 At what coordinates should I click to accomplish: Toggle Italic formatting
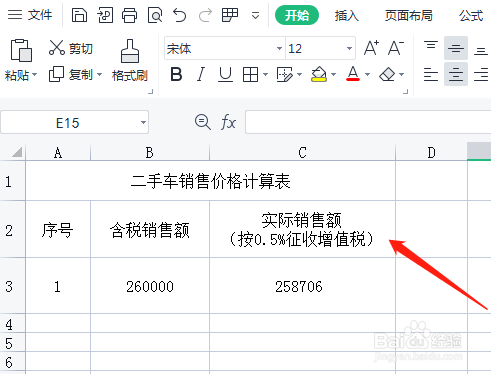[x=201, y=74]
